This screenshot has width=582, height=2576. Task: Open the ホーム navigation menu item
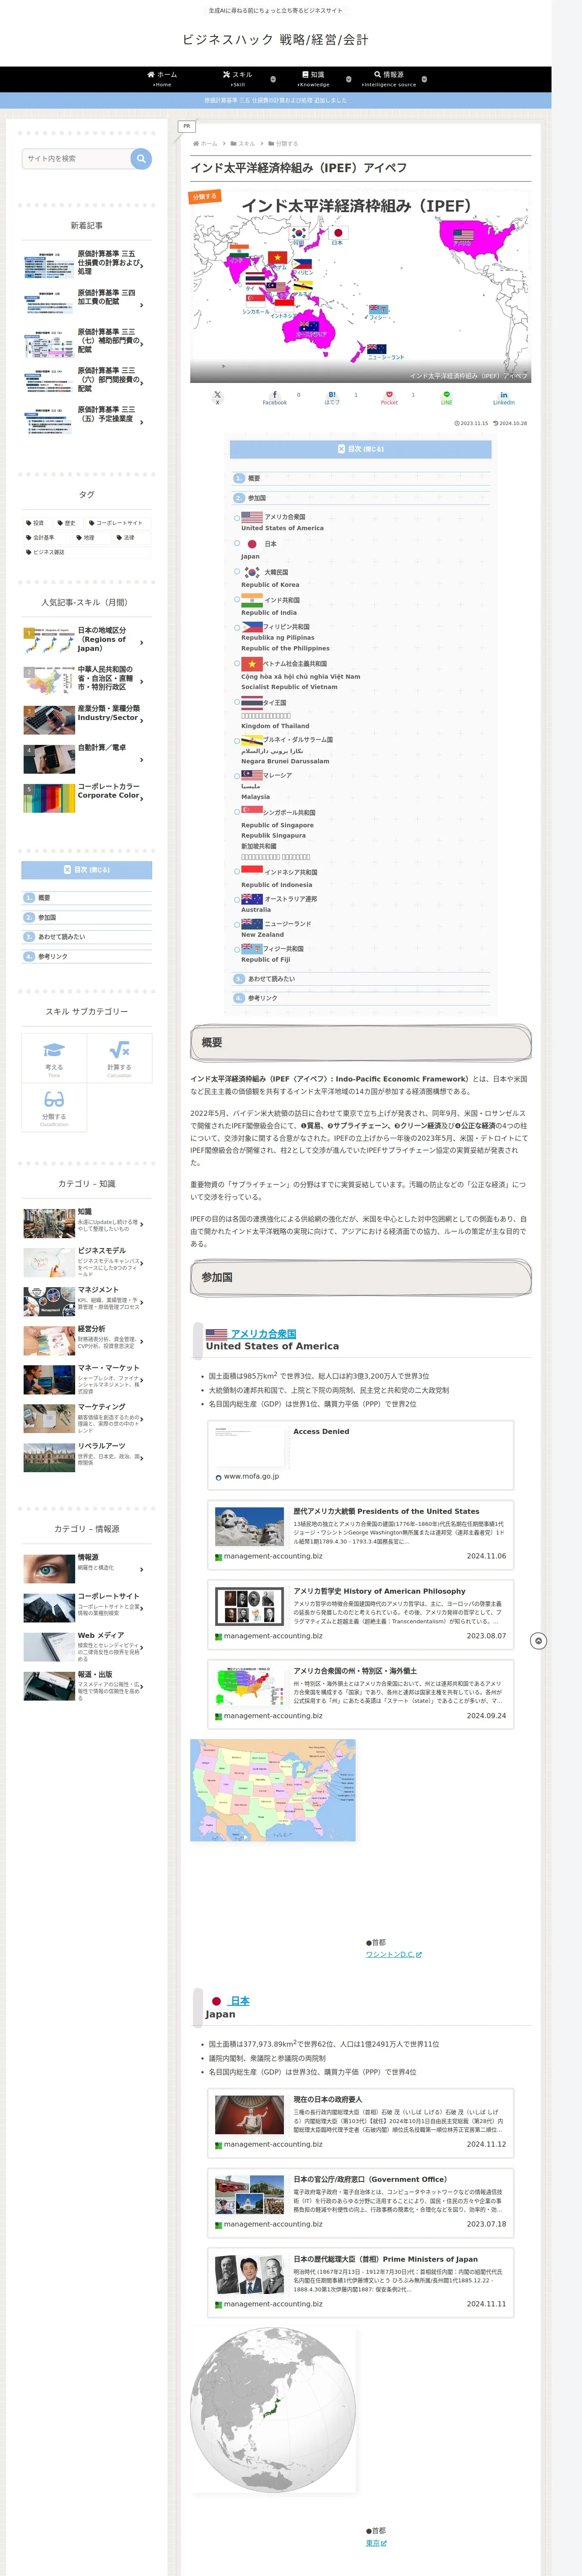tap(162, 79)
